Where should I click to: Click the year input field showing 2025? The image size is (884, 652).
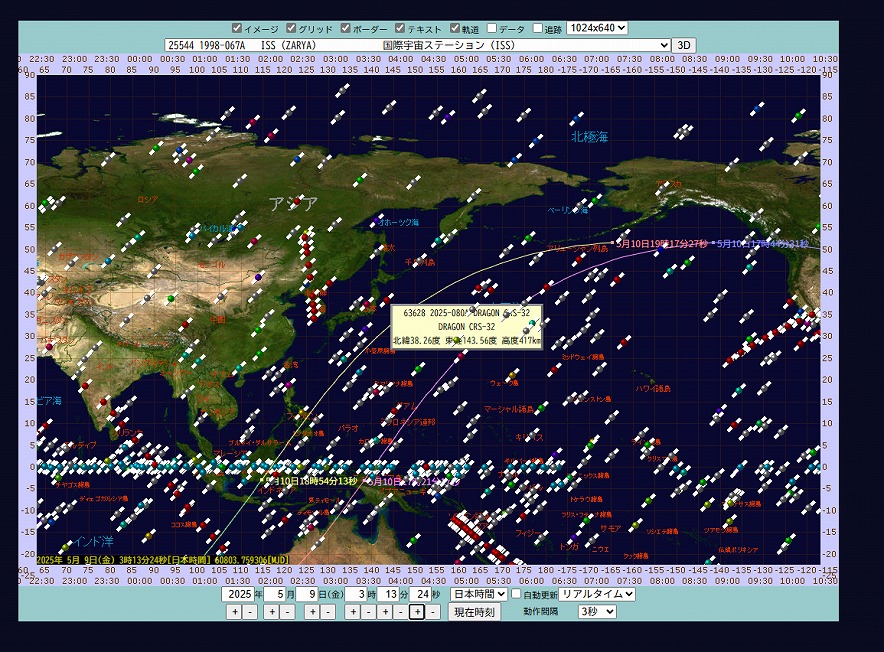click(x=240, y=594)
